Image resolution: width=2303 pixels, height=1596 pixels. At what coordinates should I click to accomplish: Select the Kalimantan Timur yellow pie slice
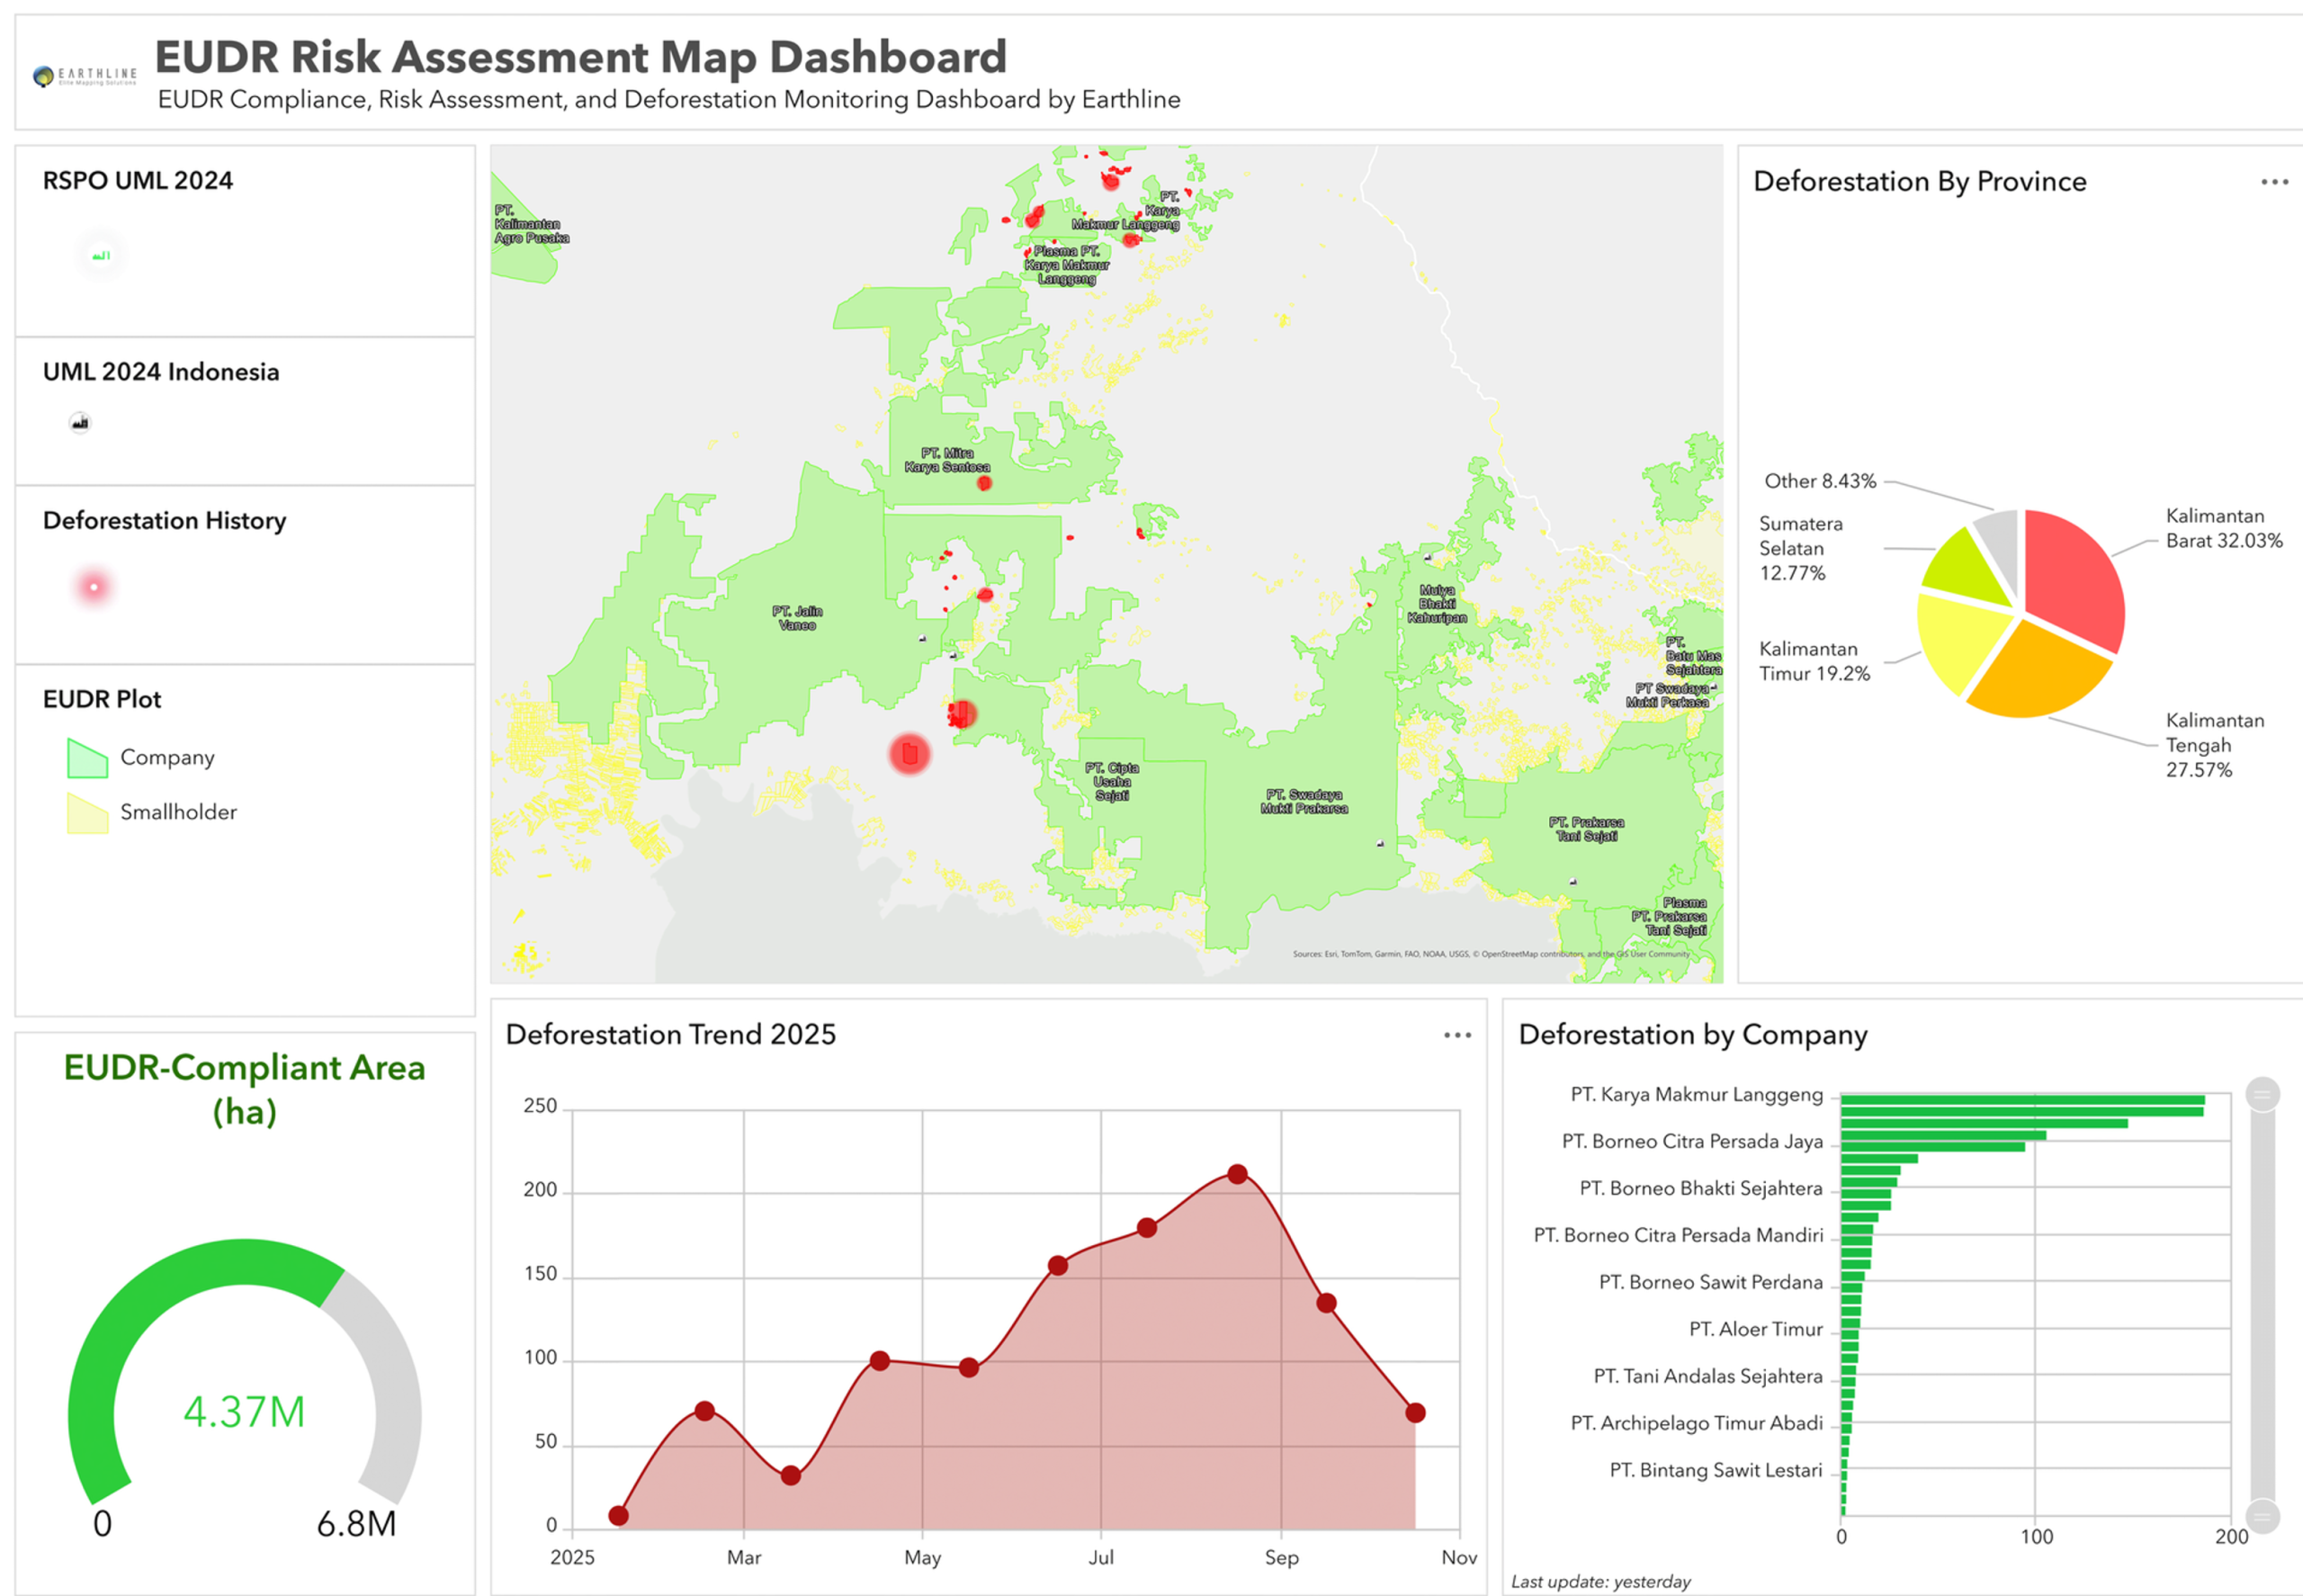click(x=1958, y=640)
